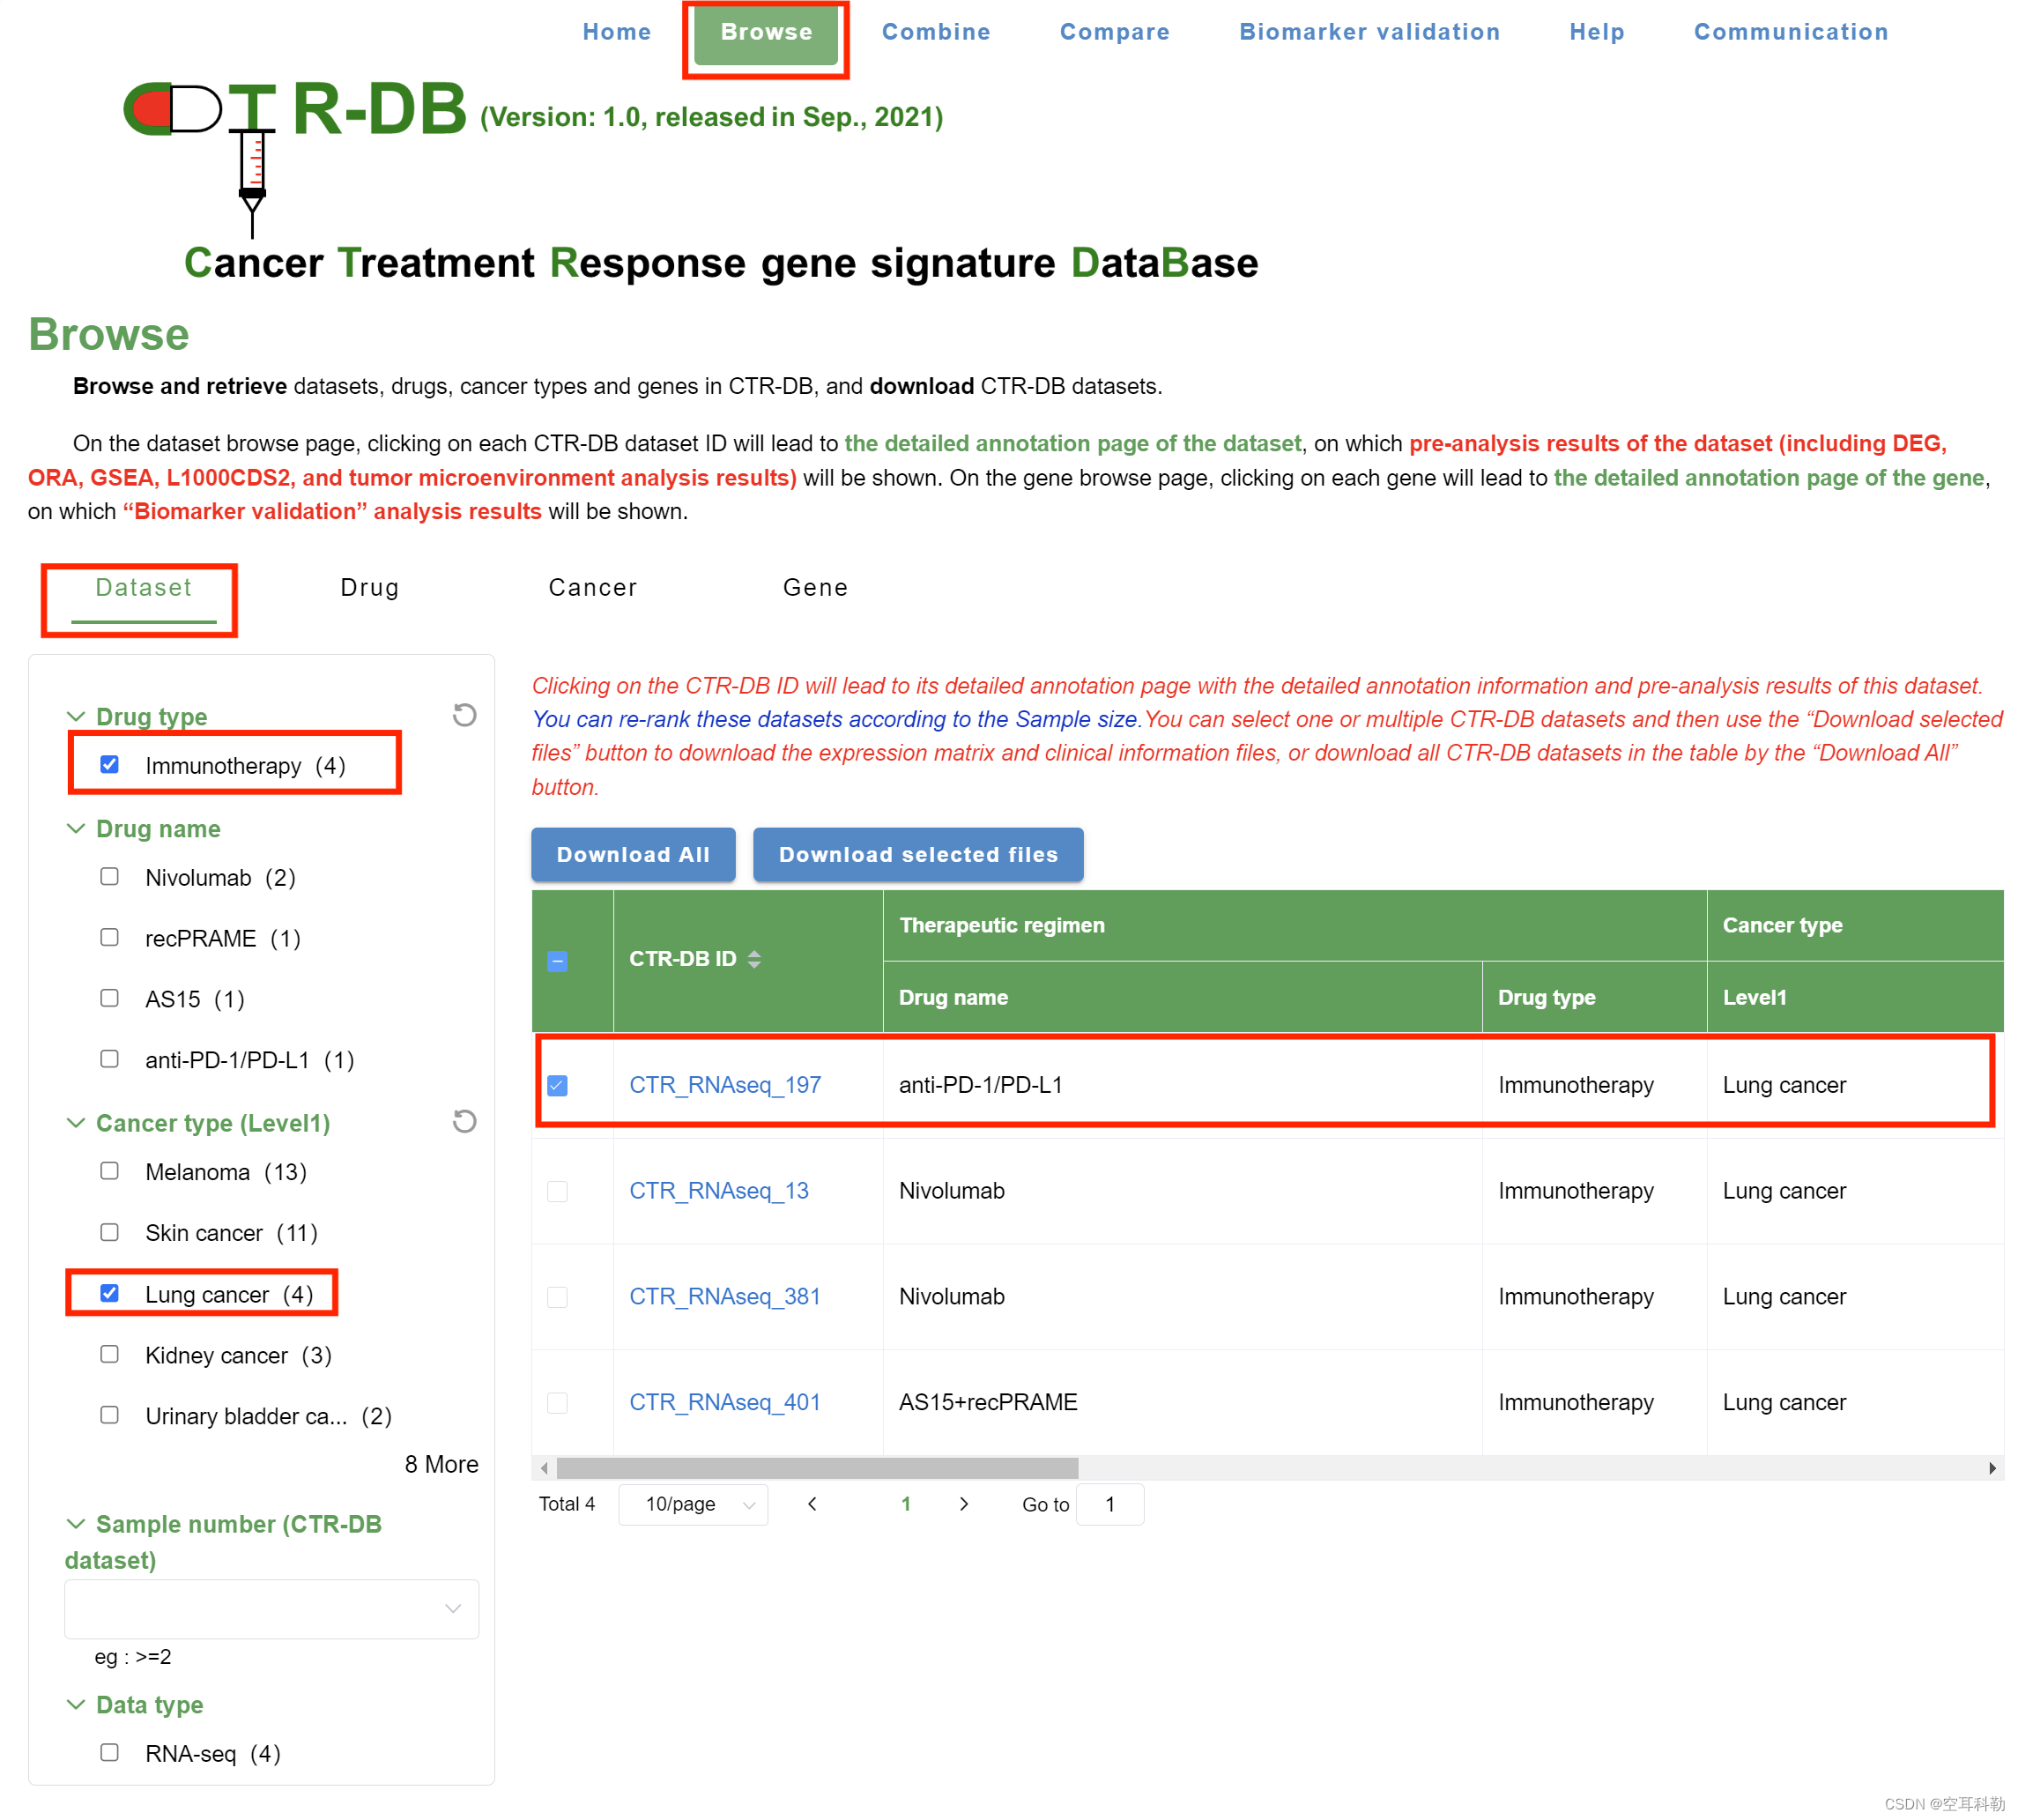Screen dimensions: 2018x1820
Task: Open the CTR_RNAseq_197 dataset page
Action: pos(724,1084)
